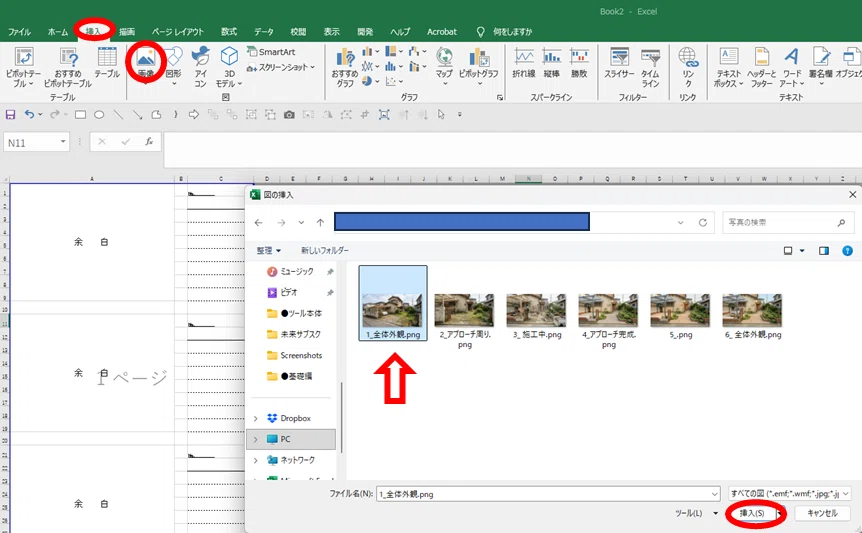The height and width of the screenshot is (533, 862).
Task: Open the Screenshots folder in sidebar
Action: [301, 356]
